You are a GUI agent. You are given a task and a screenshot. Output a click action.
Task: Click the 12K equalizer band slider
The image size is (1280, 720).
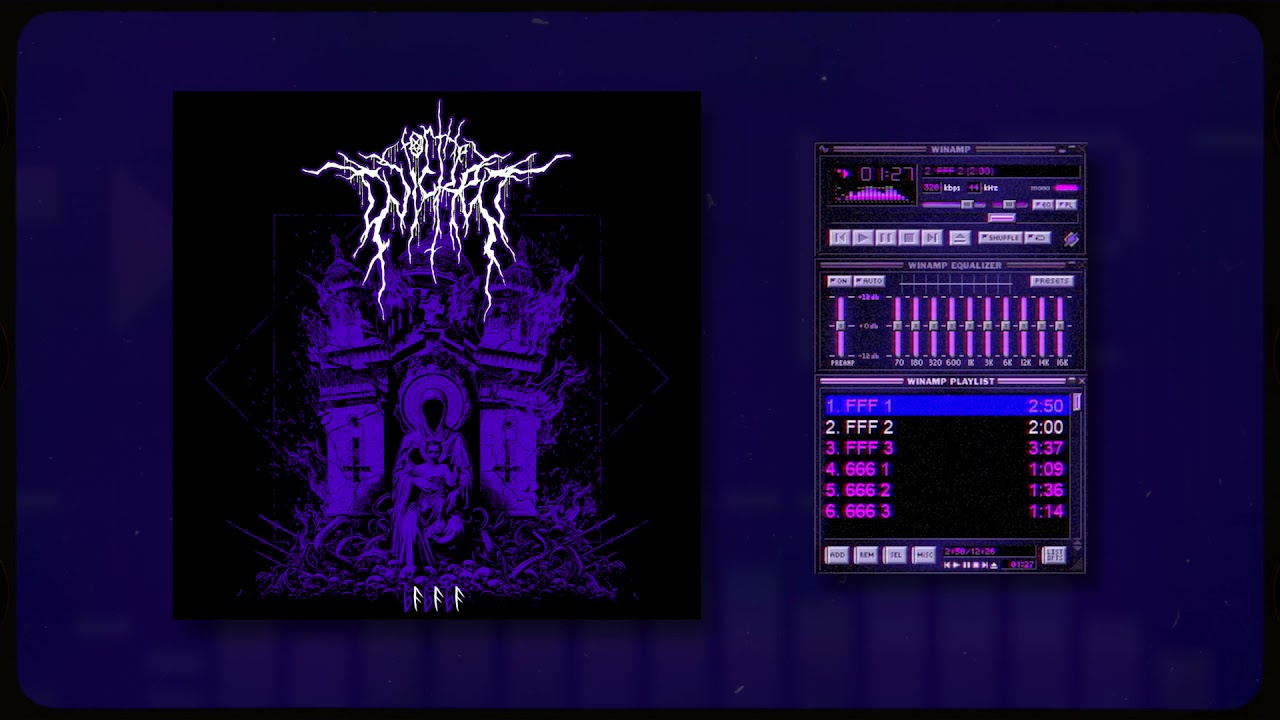(x=1024, y=326)
